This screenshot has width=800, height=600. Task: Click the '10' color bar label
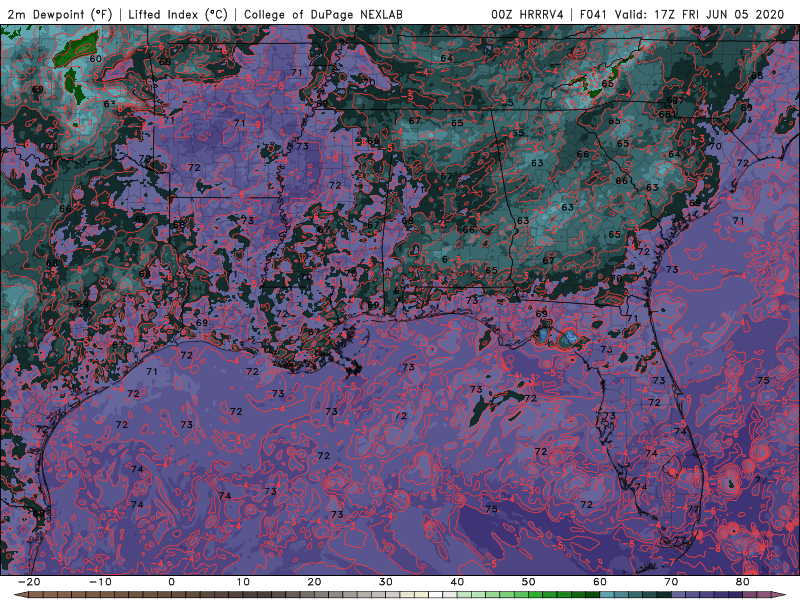pyautogui.click(x=243, y=582)
